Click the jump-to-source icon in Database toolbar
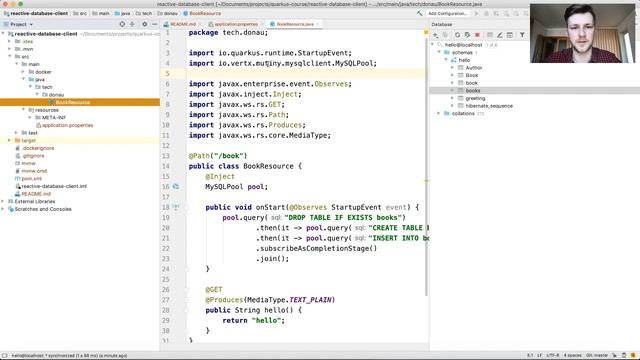 pos(467,35)
